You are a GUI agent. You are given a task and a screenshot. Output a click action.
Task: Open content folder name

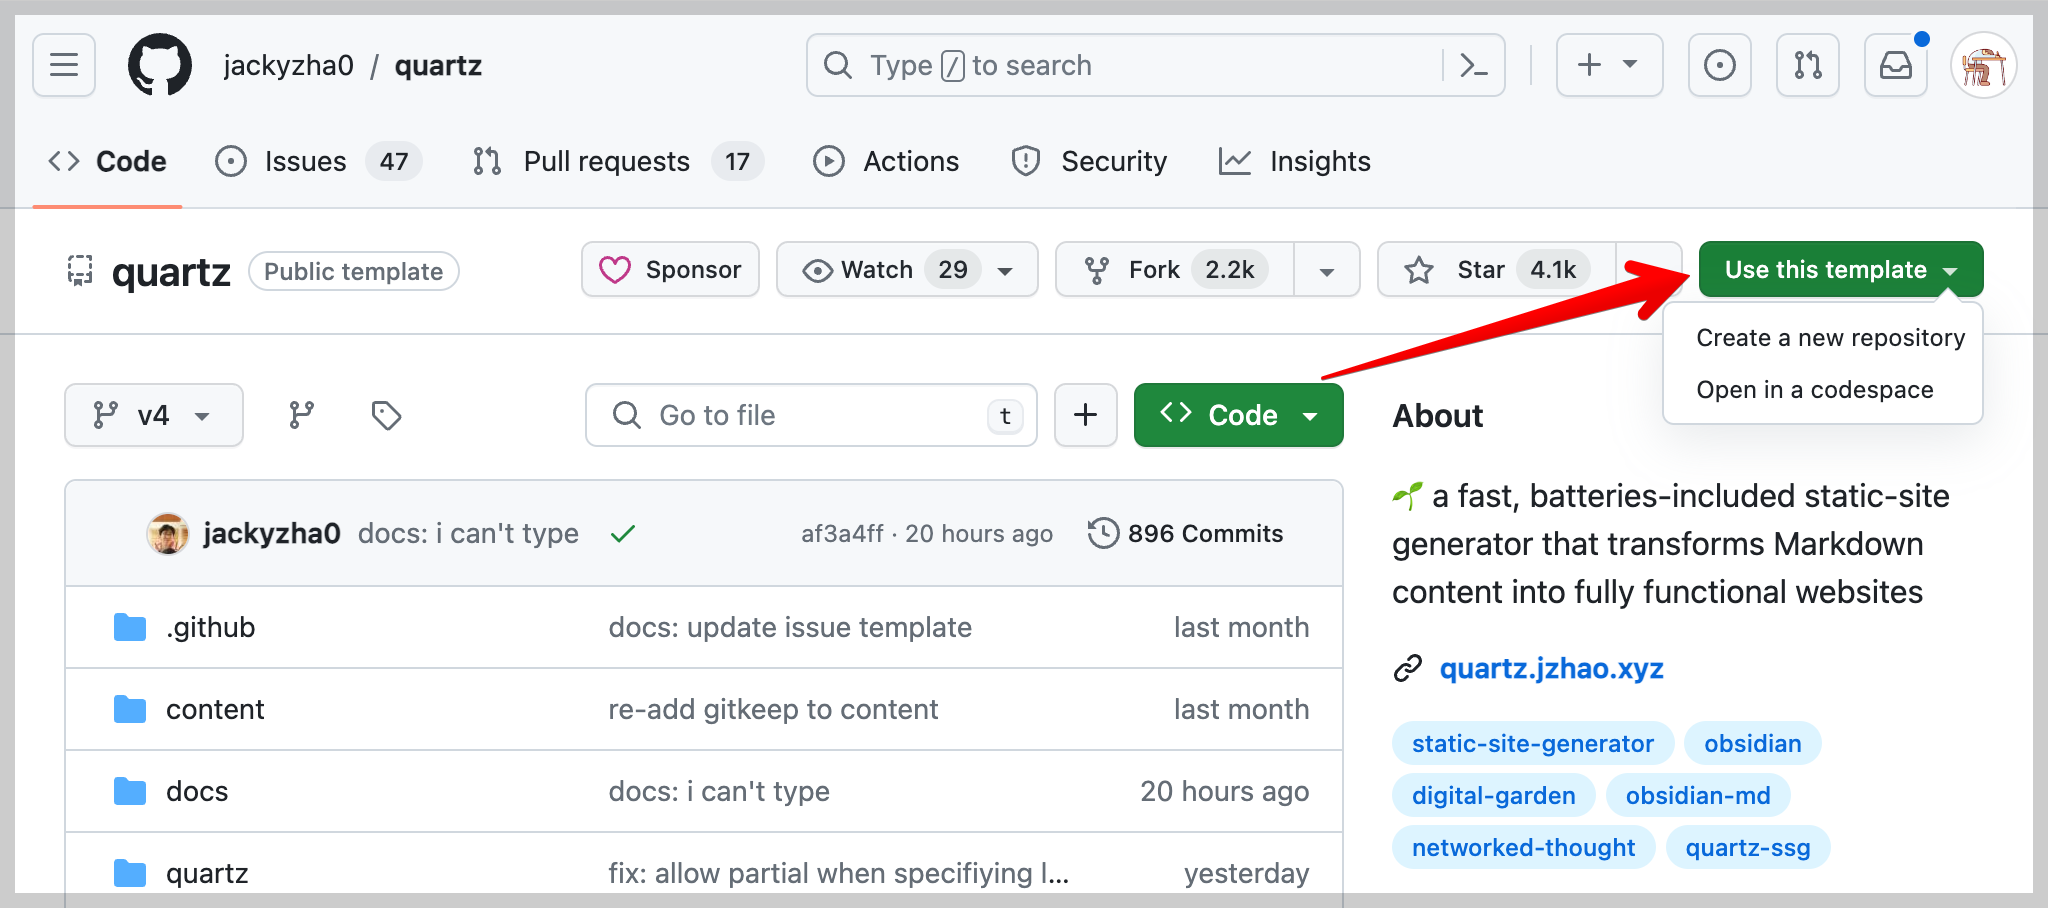click(215, 709)
